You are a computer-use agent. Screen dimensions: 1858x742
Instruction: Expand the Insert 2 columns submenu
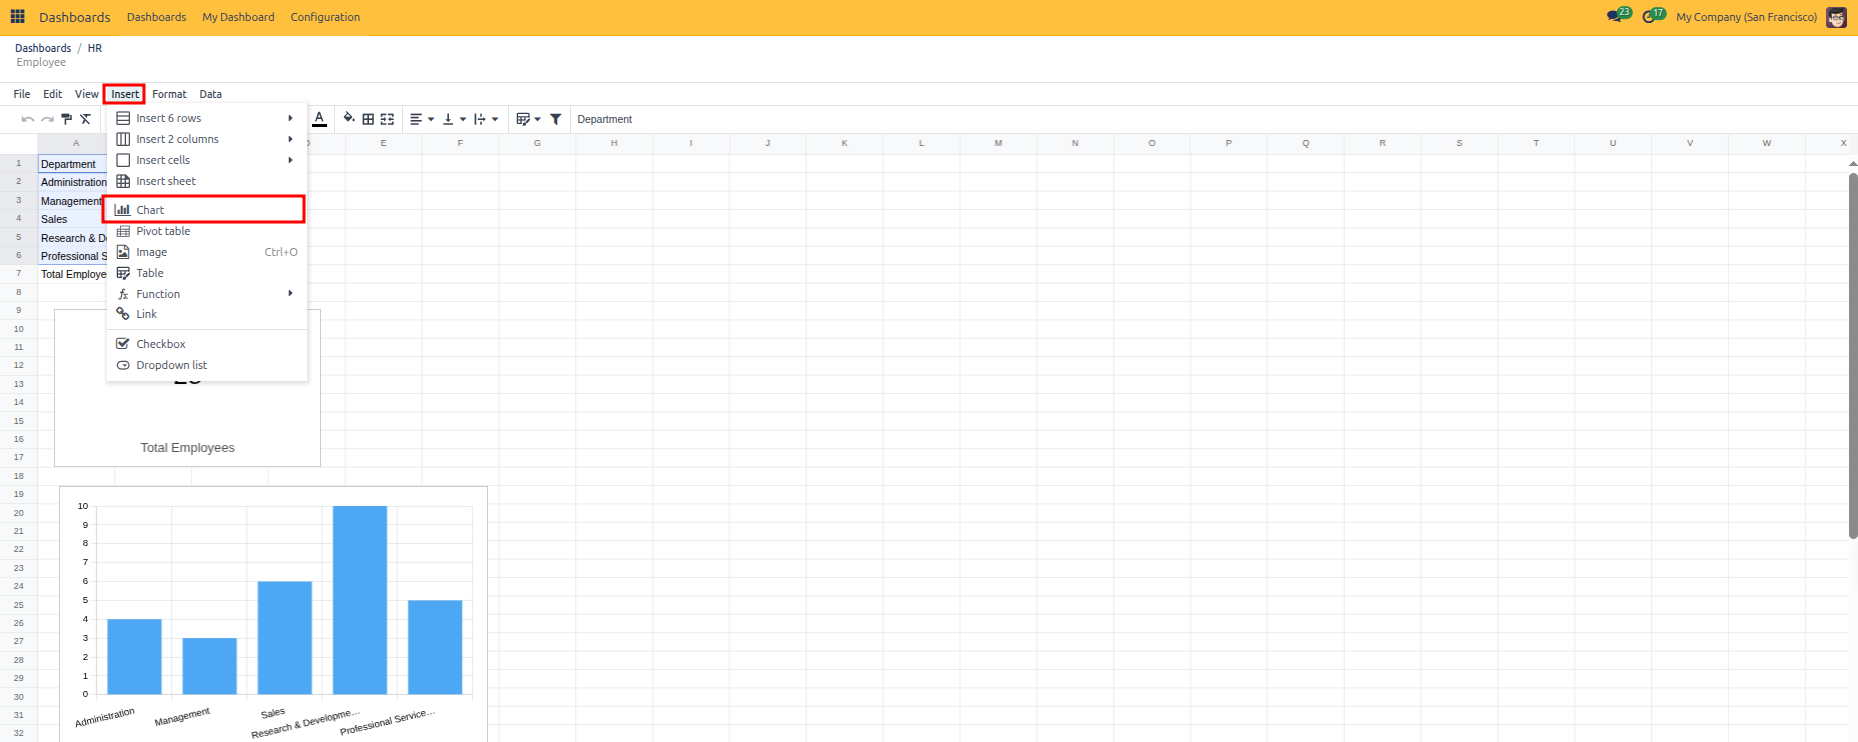[x=206, y=139]
